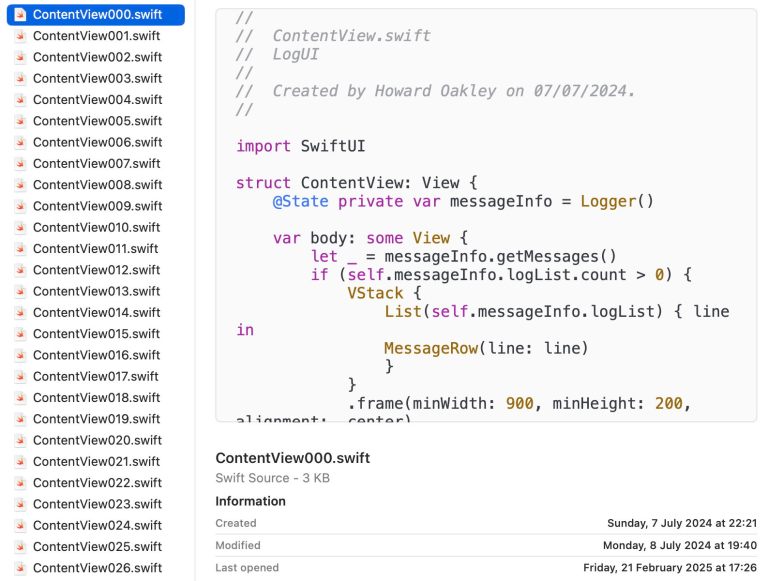The width and height of the screenshot is (768, 581).
Task: Select the file name ContentView022.swift
Action: (x=97, y=483)
